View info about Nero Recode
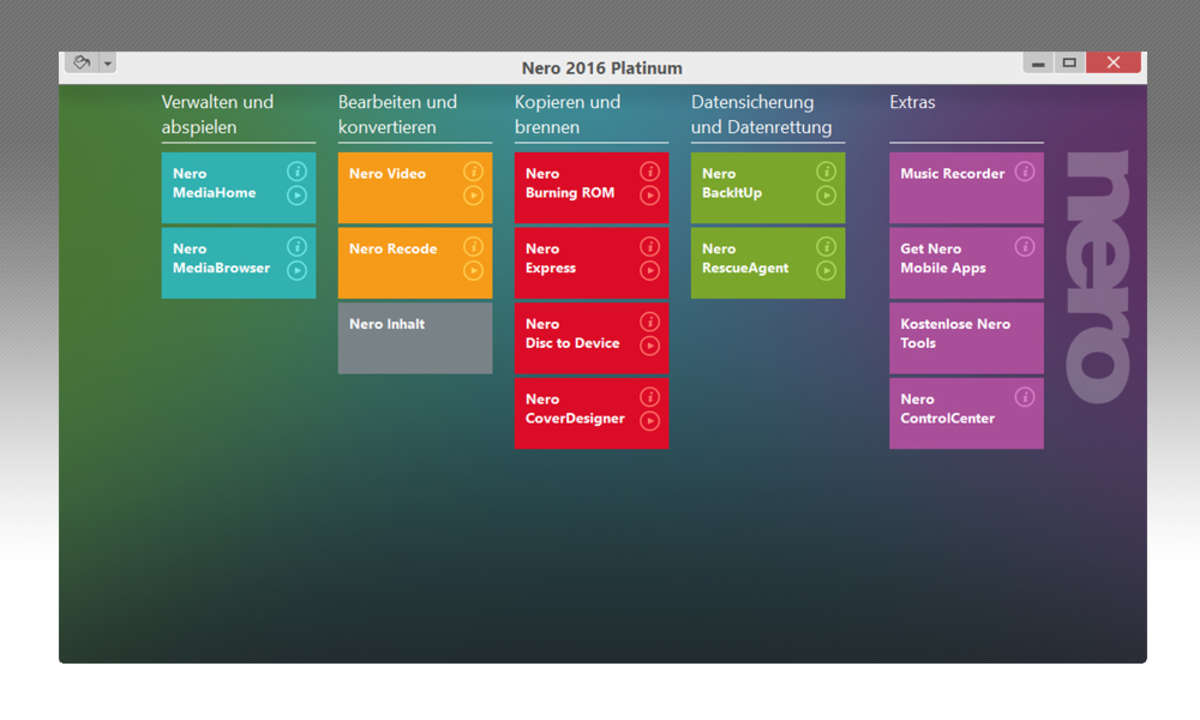Screen dimensions: 1200x720 (473, 246)
